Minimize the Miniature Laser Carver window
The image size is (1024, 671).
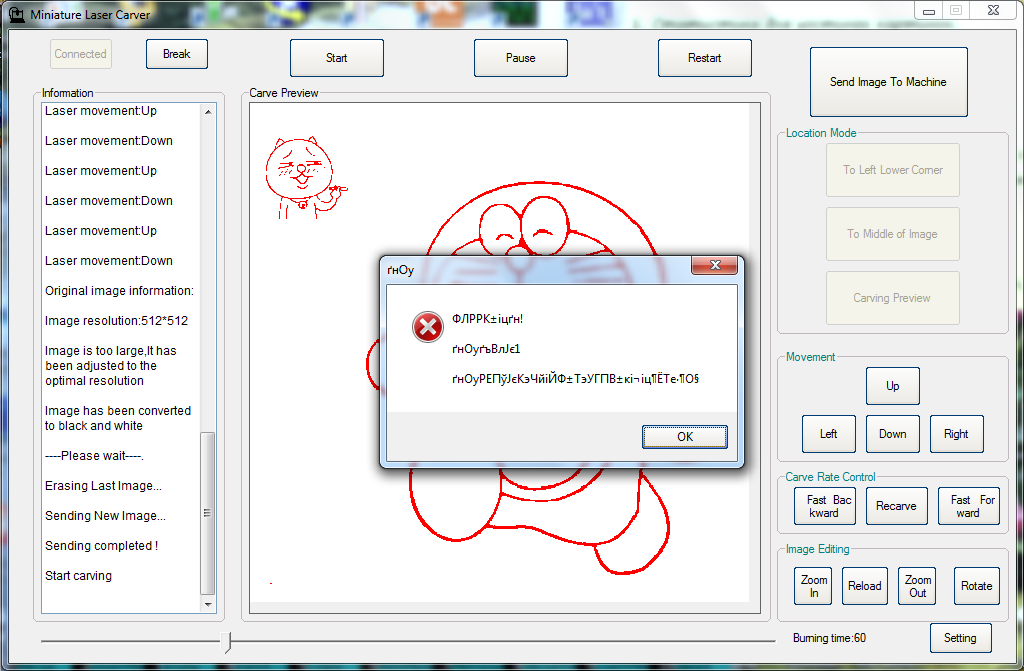click(x=929, y=10)
